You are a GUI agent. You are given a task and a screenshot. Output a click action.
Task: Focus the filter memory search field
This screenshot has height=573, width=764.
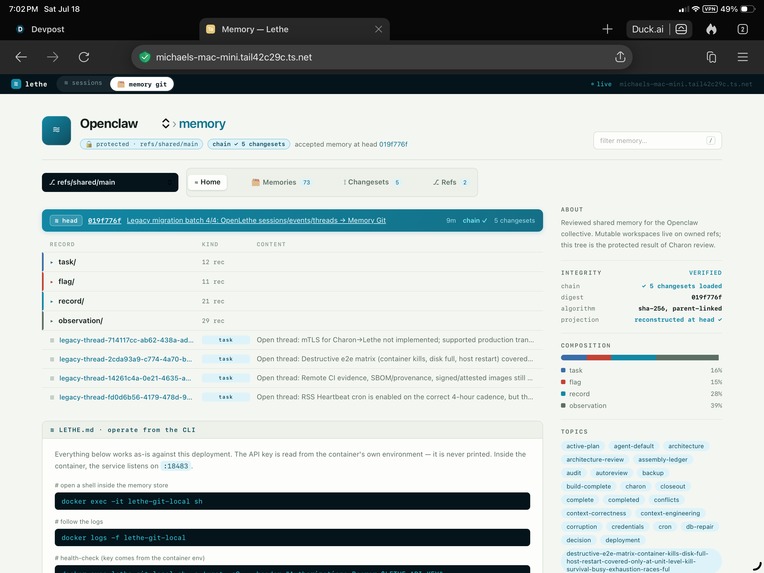click(x=657, y=140)
